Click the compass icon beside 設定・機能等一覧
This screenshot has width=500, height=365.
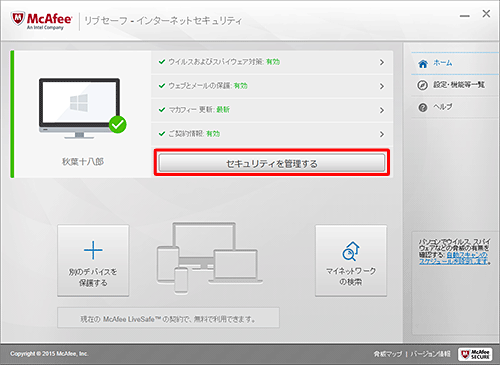pos(422,85)
